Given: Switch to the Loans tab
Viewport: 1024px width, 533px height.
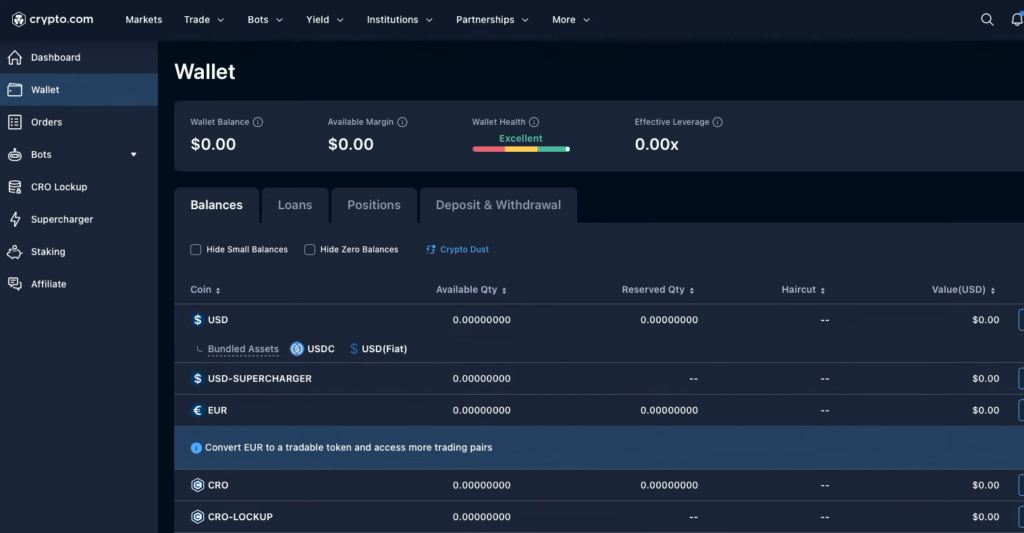Looking at the screenshot, I should click(x=295, y=205).
